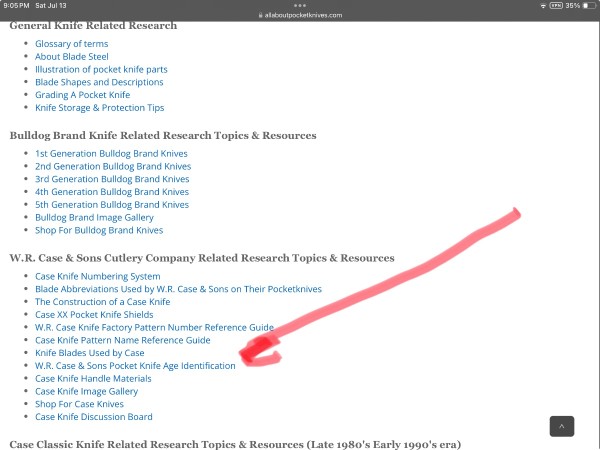Image resolution: width=600 pixels, height=450 pixels.
Task: Open The Construction of a Case Knife
Action: 103,302
